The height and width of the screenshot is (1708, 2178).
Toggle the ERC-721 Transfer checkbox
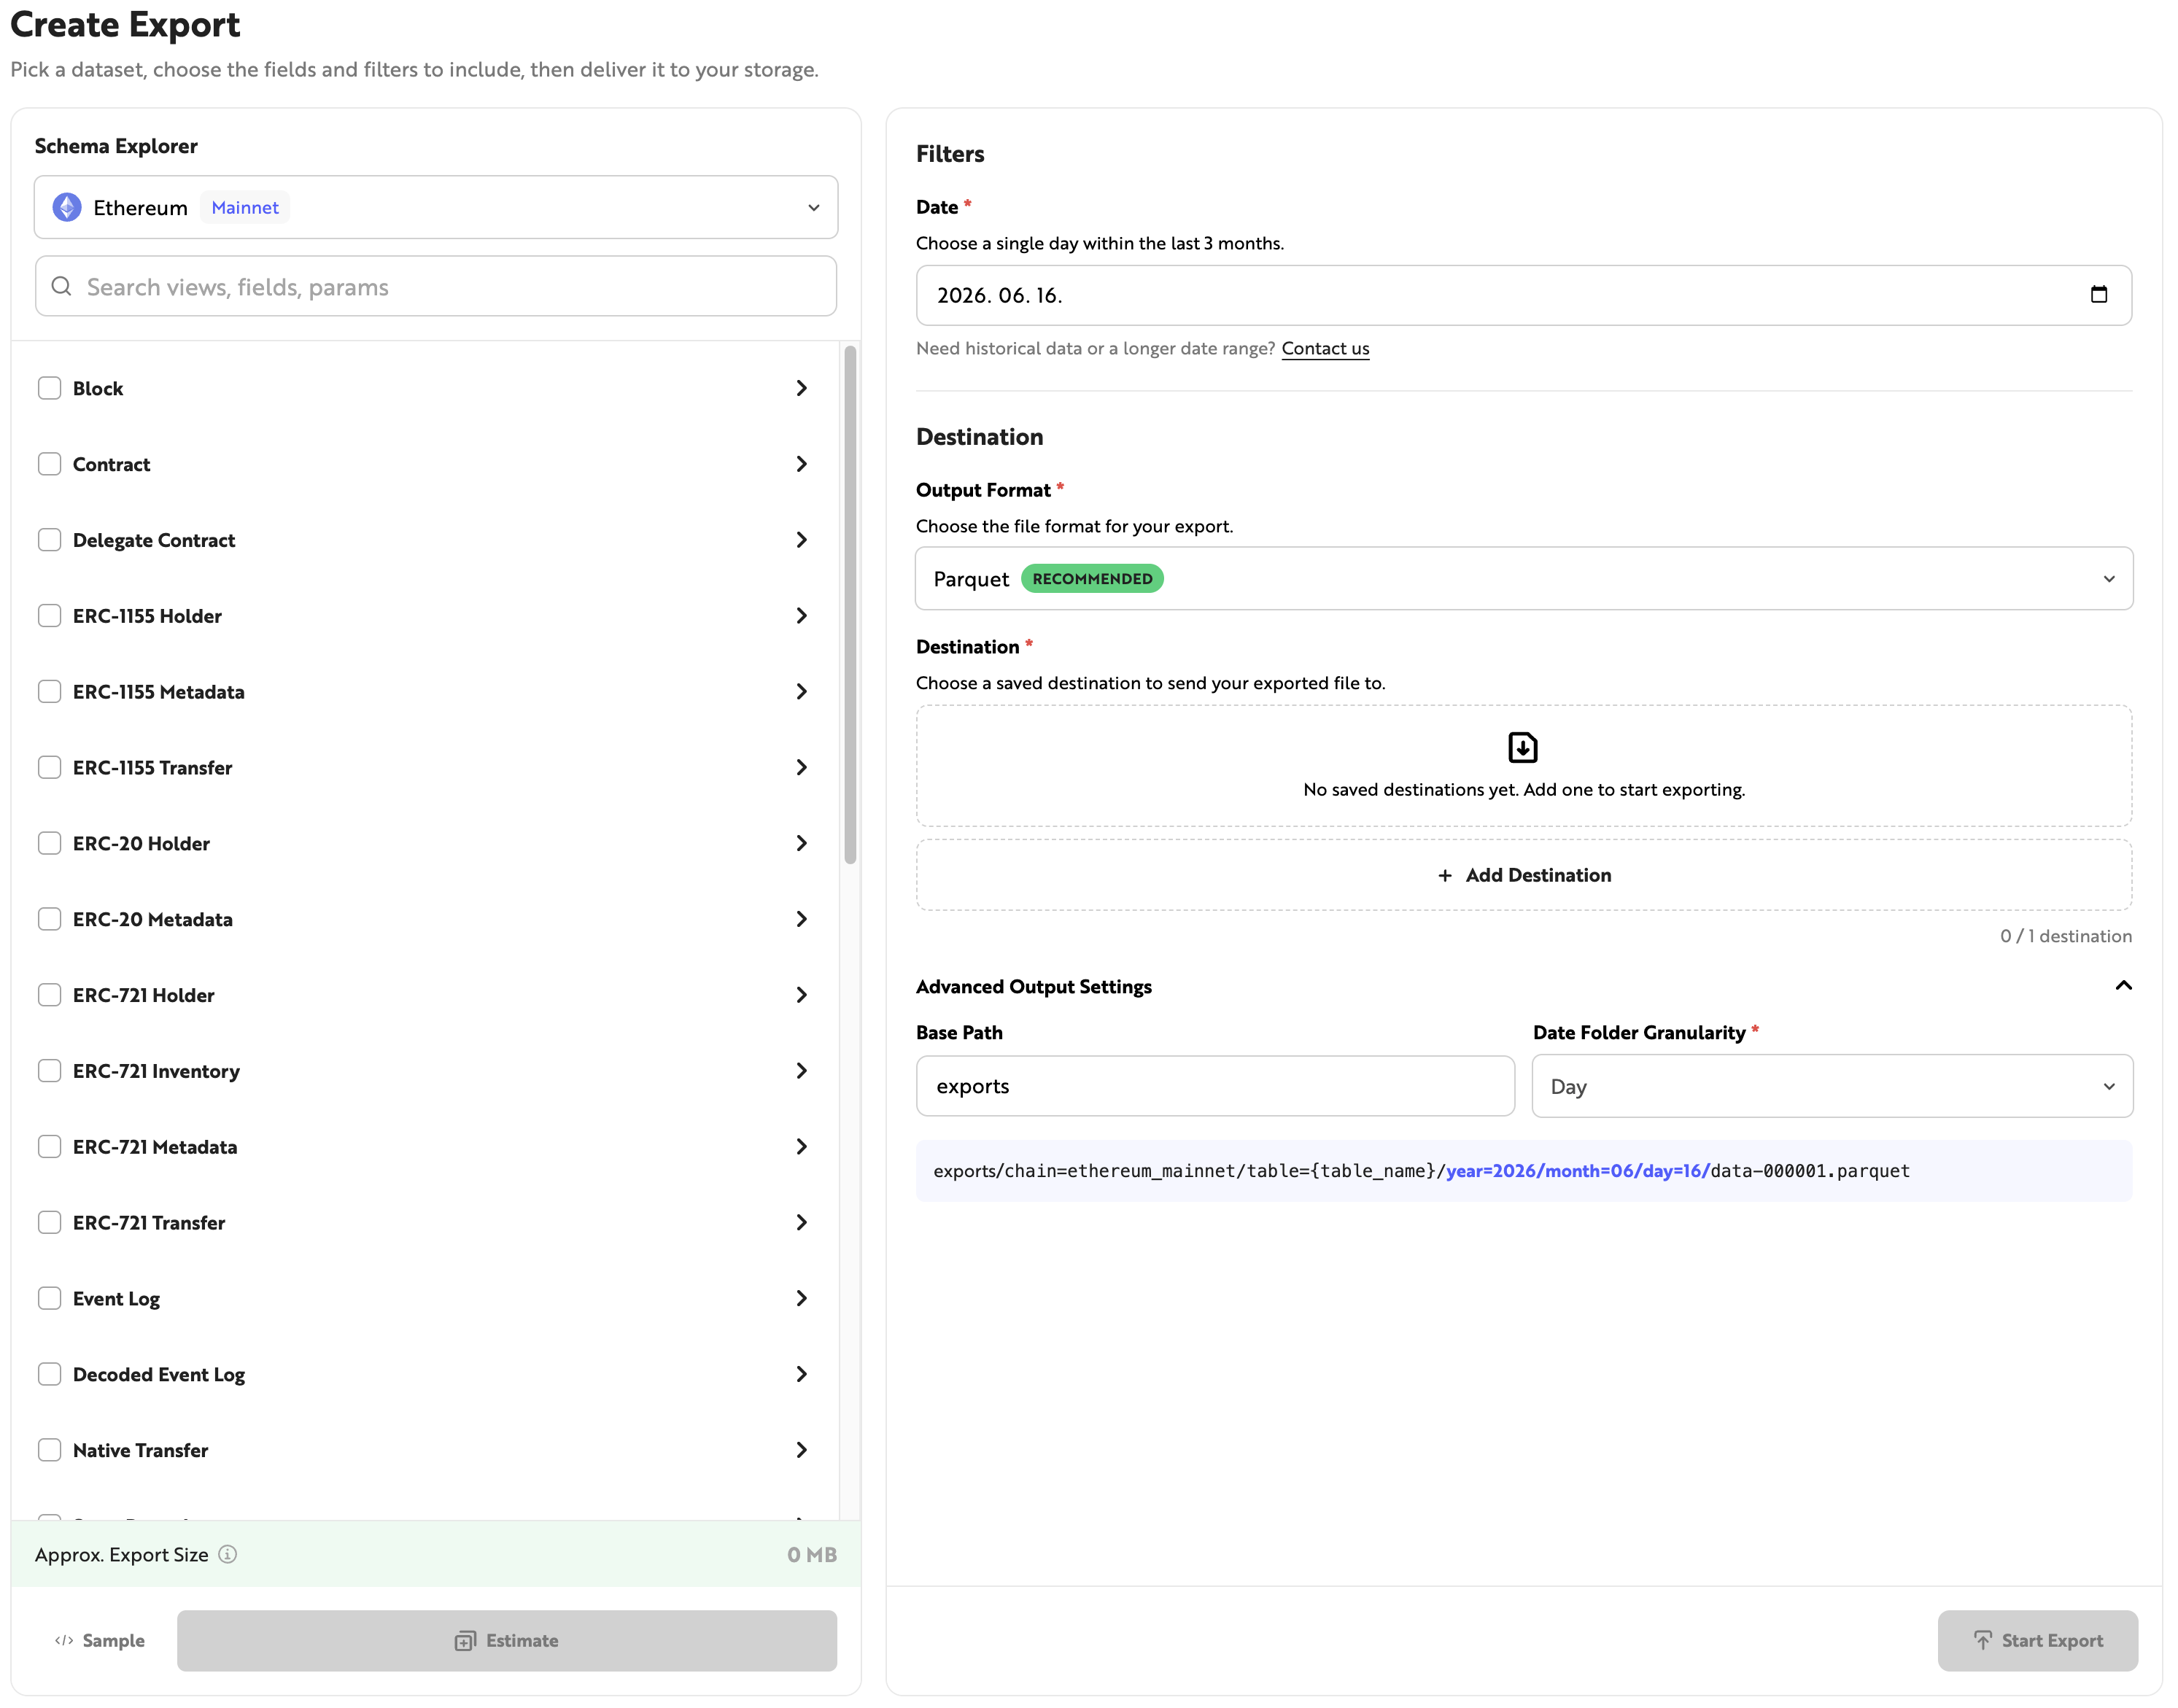point(49,1222)
